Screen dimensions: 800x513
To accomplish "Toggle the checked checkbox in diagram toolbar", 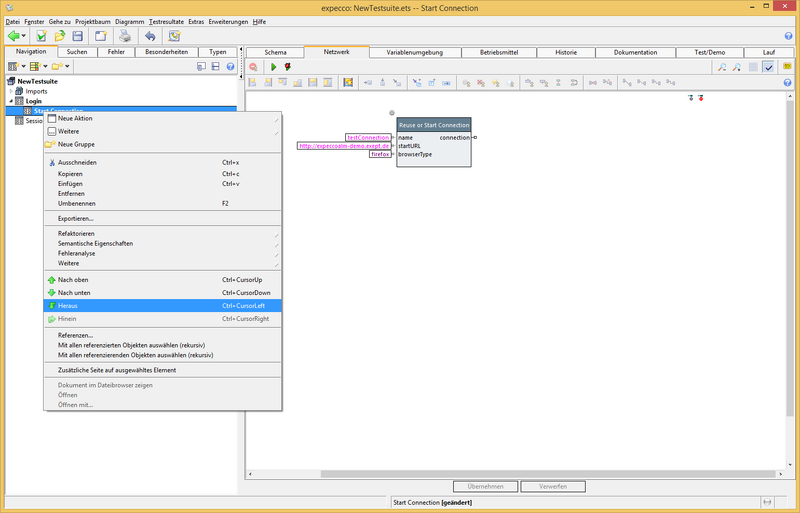I will [768, 67].
